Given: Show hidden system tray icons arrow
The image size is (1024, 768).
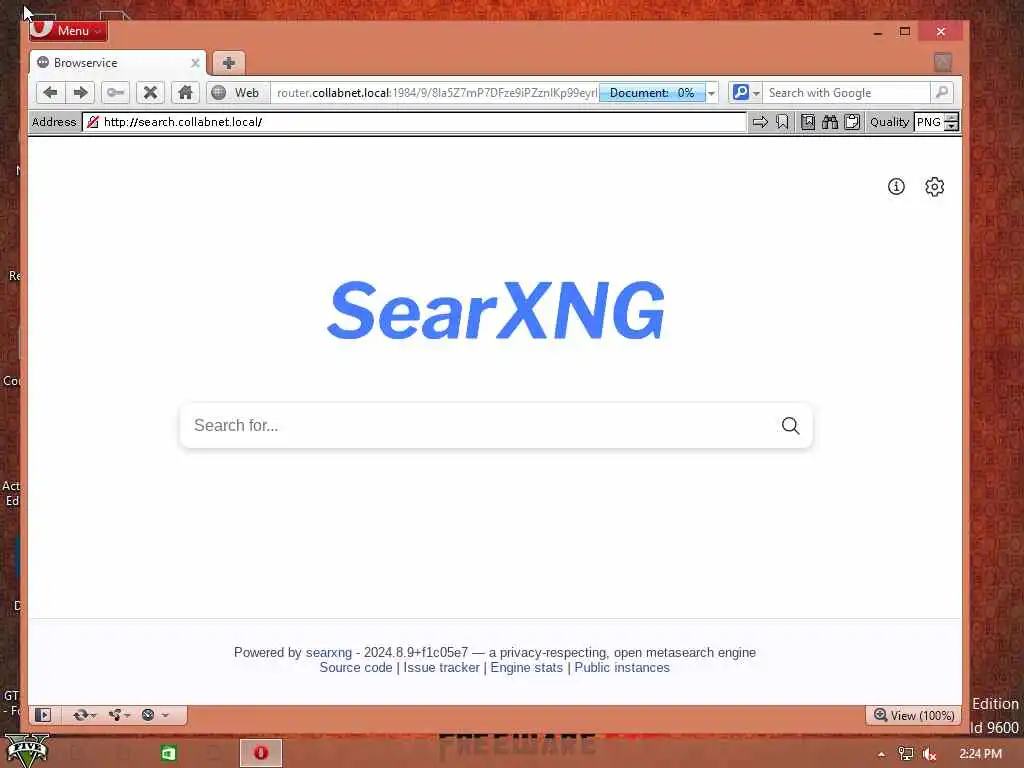Looking at the screenshot, I should (x=882, y=754).
